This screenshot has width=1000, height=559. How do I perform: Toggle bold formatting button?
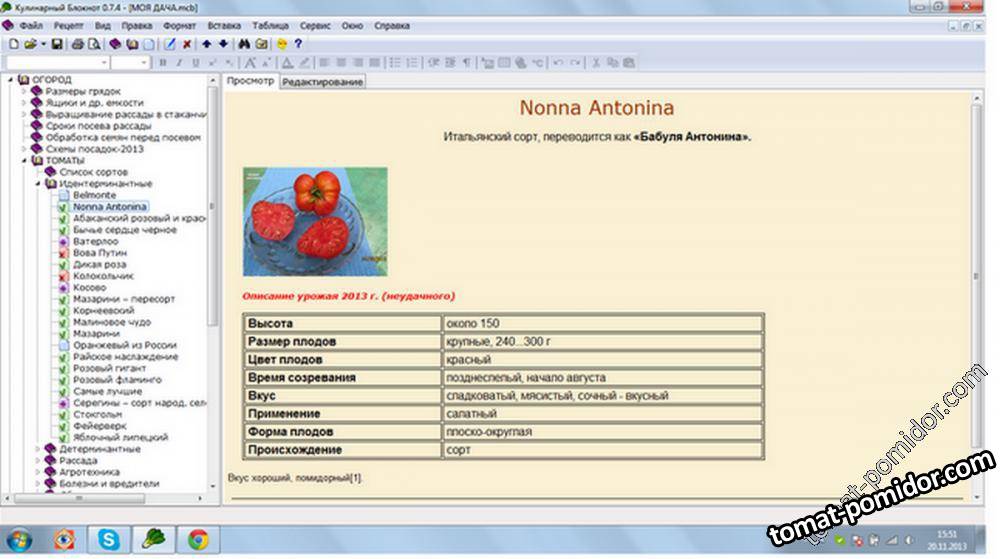[x=163, y=63]
